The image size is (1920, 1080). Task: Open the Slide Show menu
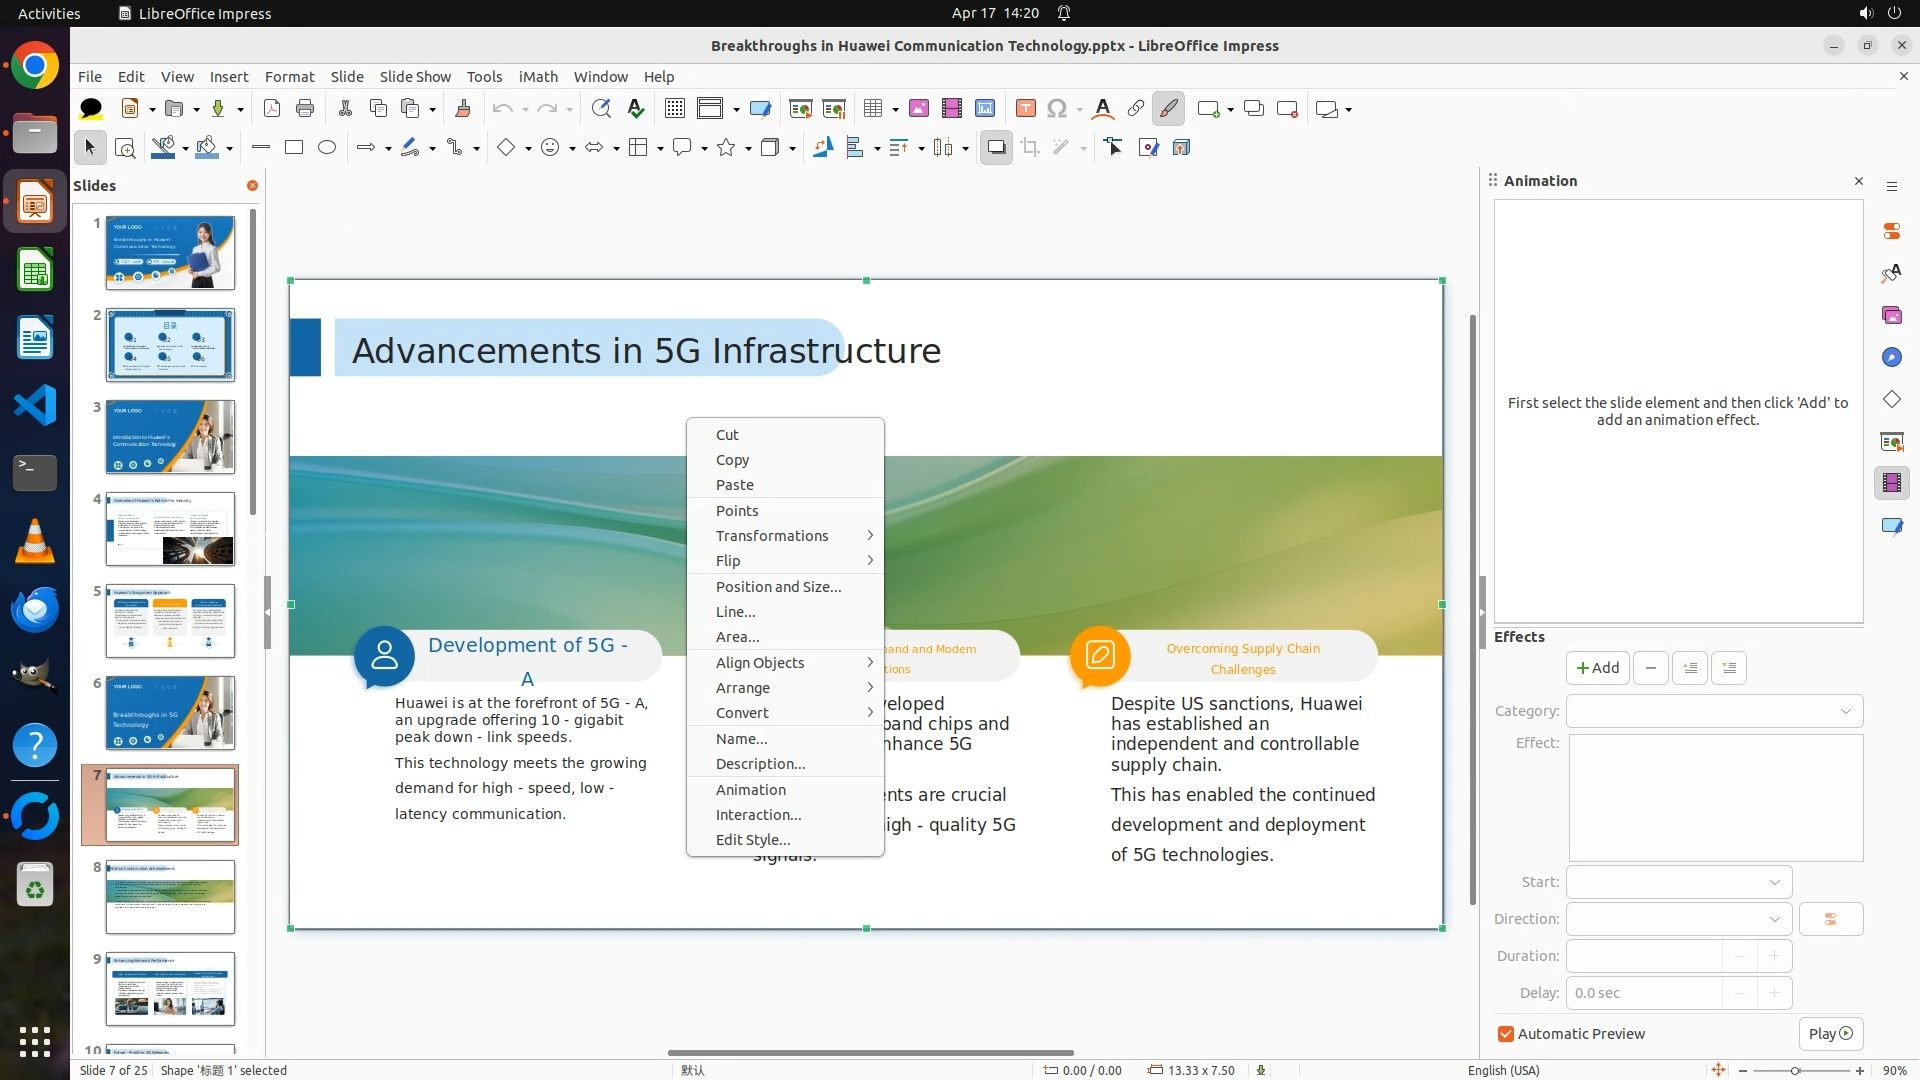pyautogui.click(x=415, y=77)
